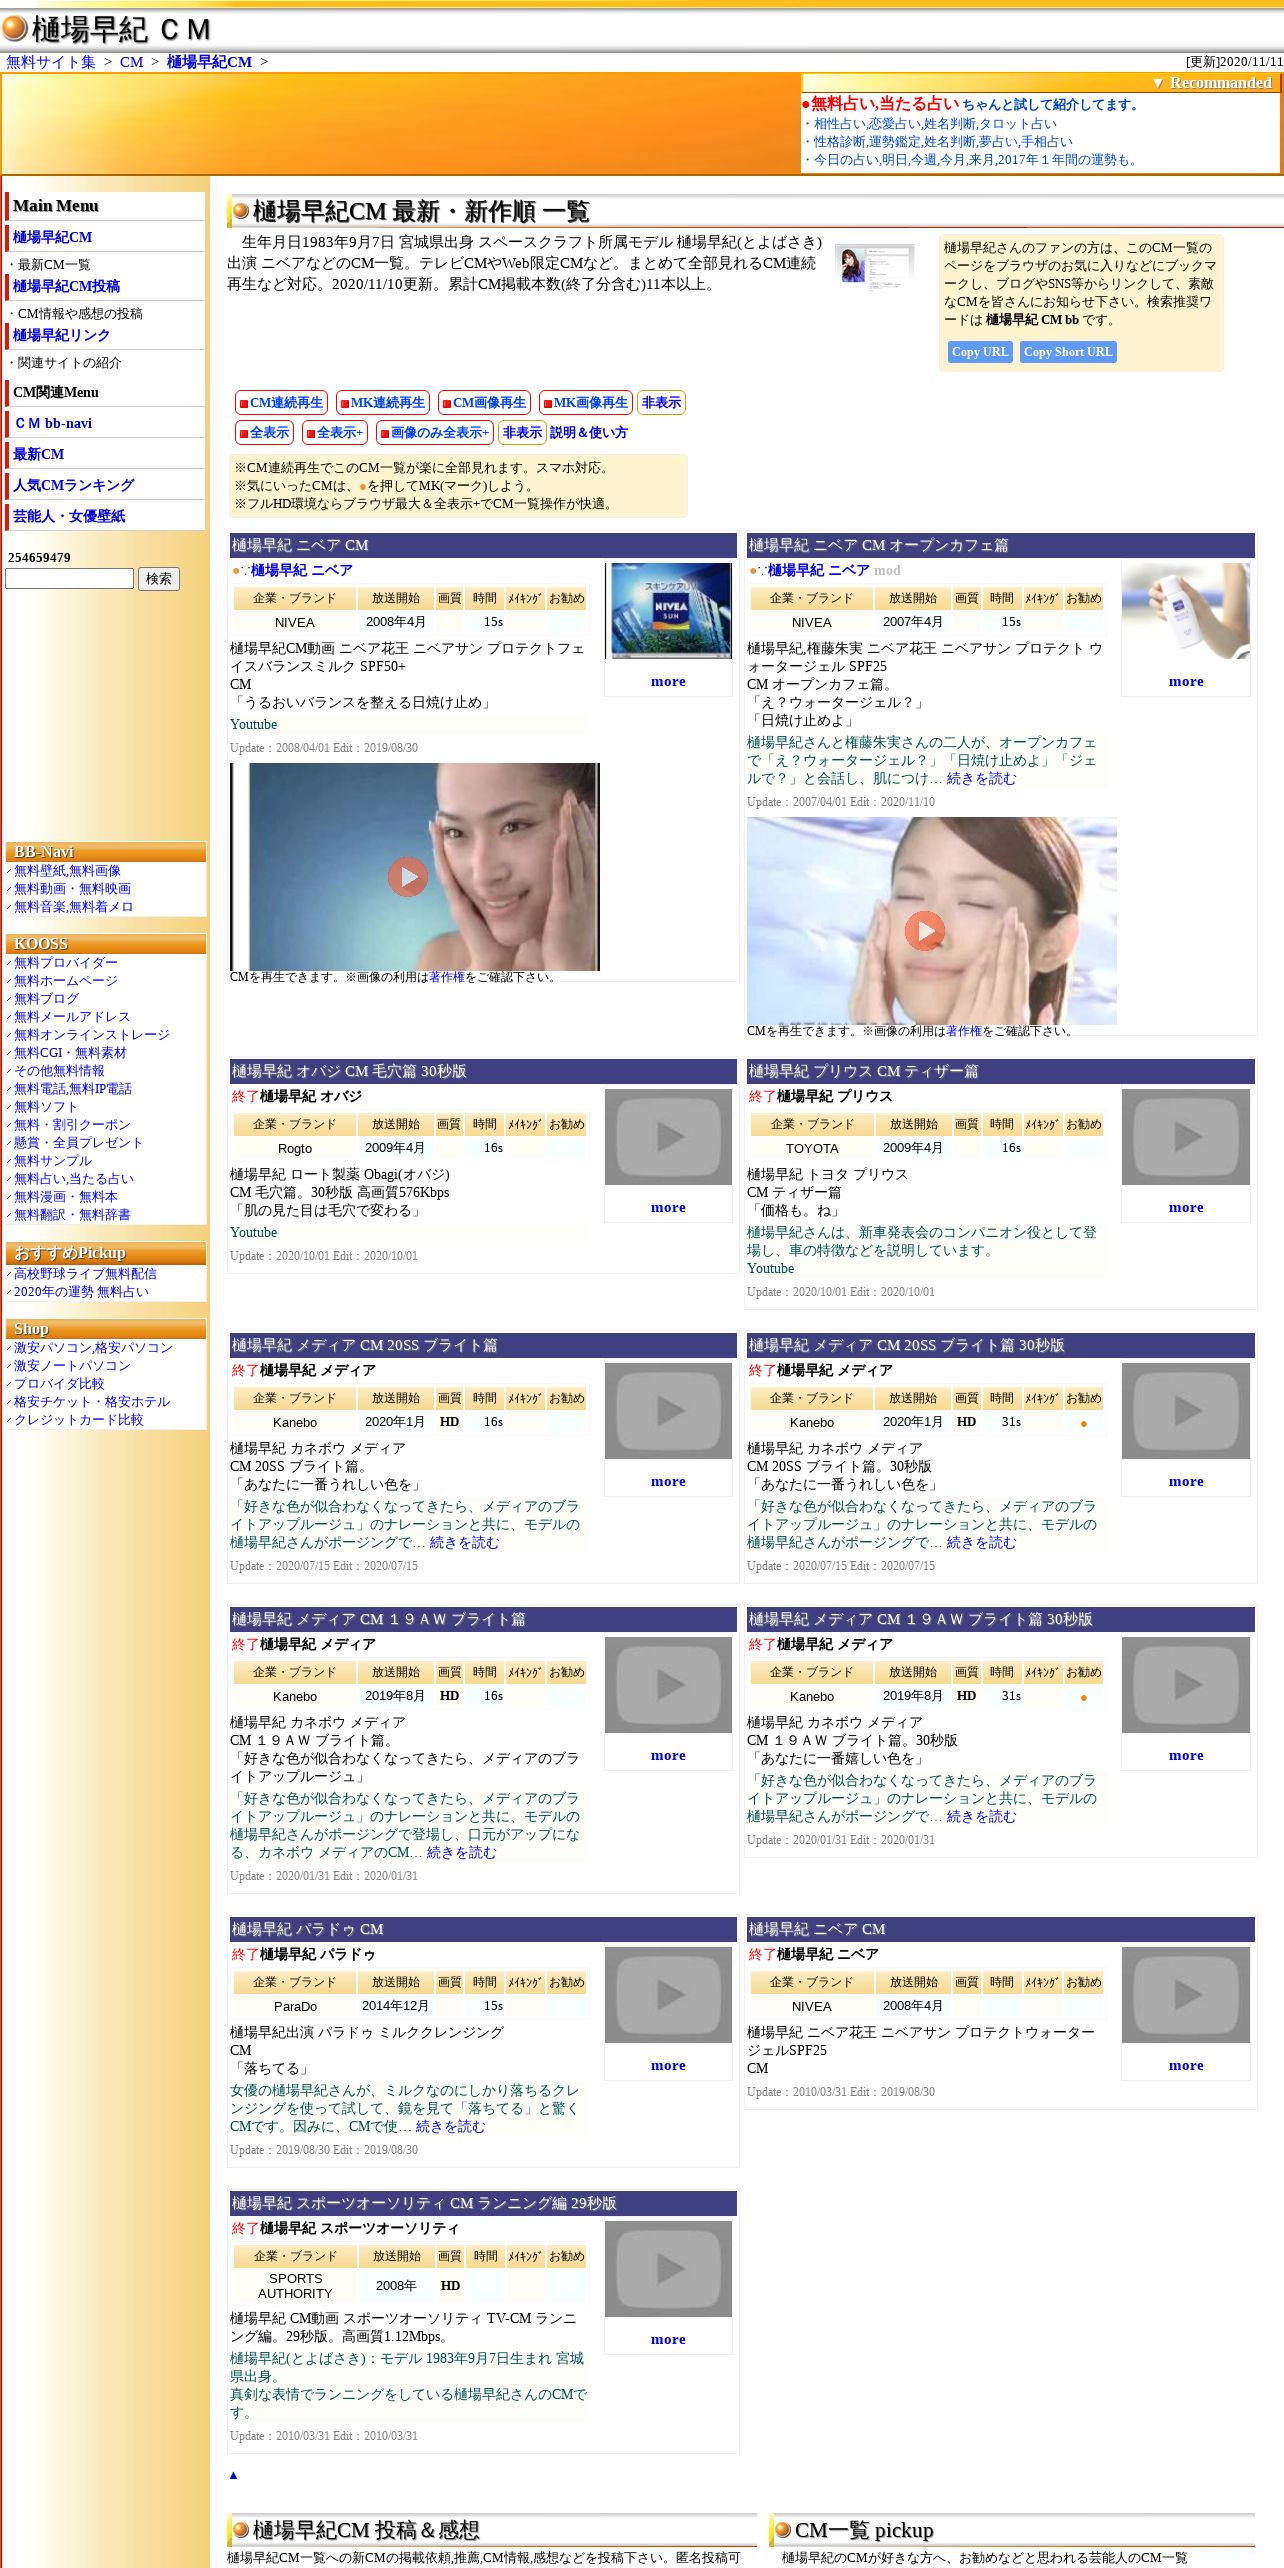The width and height of the screenshot is (1284, 2568).
Task: Open 著作権 link under first video
Action: click(447, 977)
